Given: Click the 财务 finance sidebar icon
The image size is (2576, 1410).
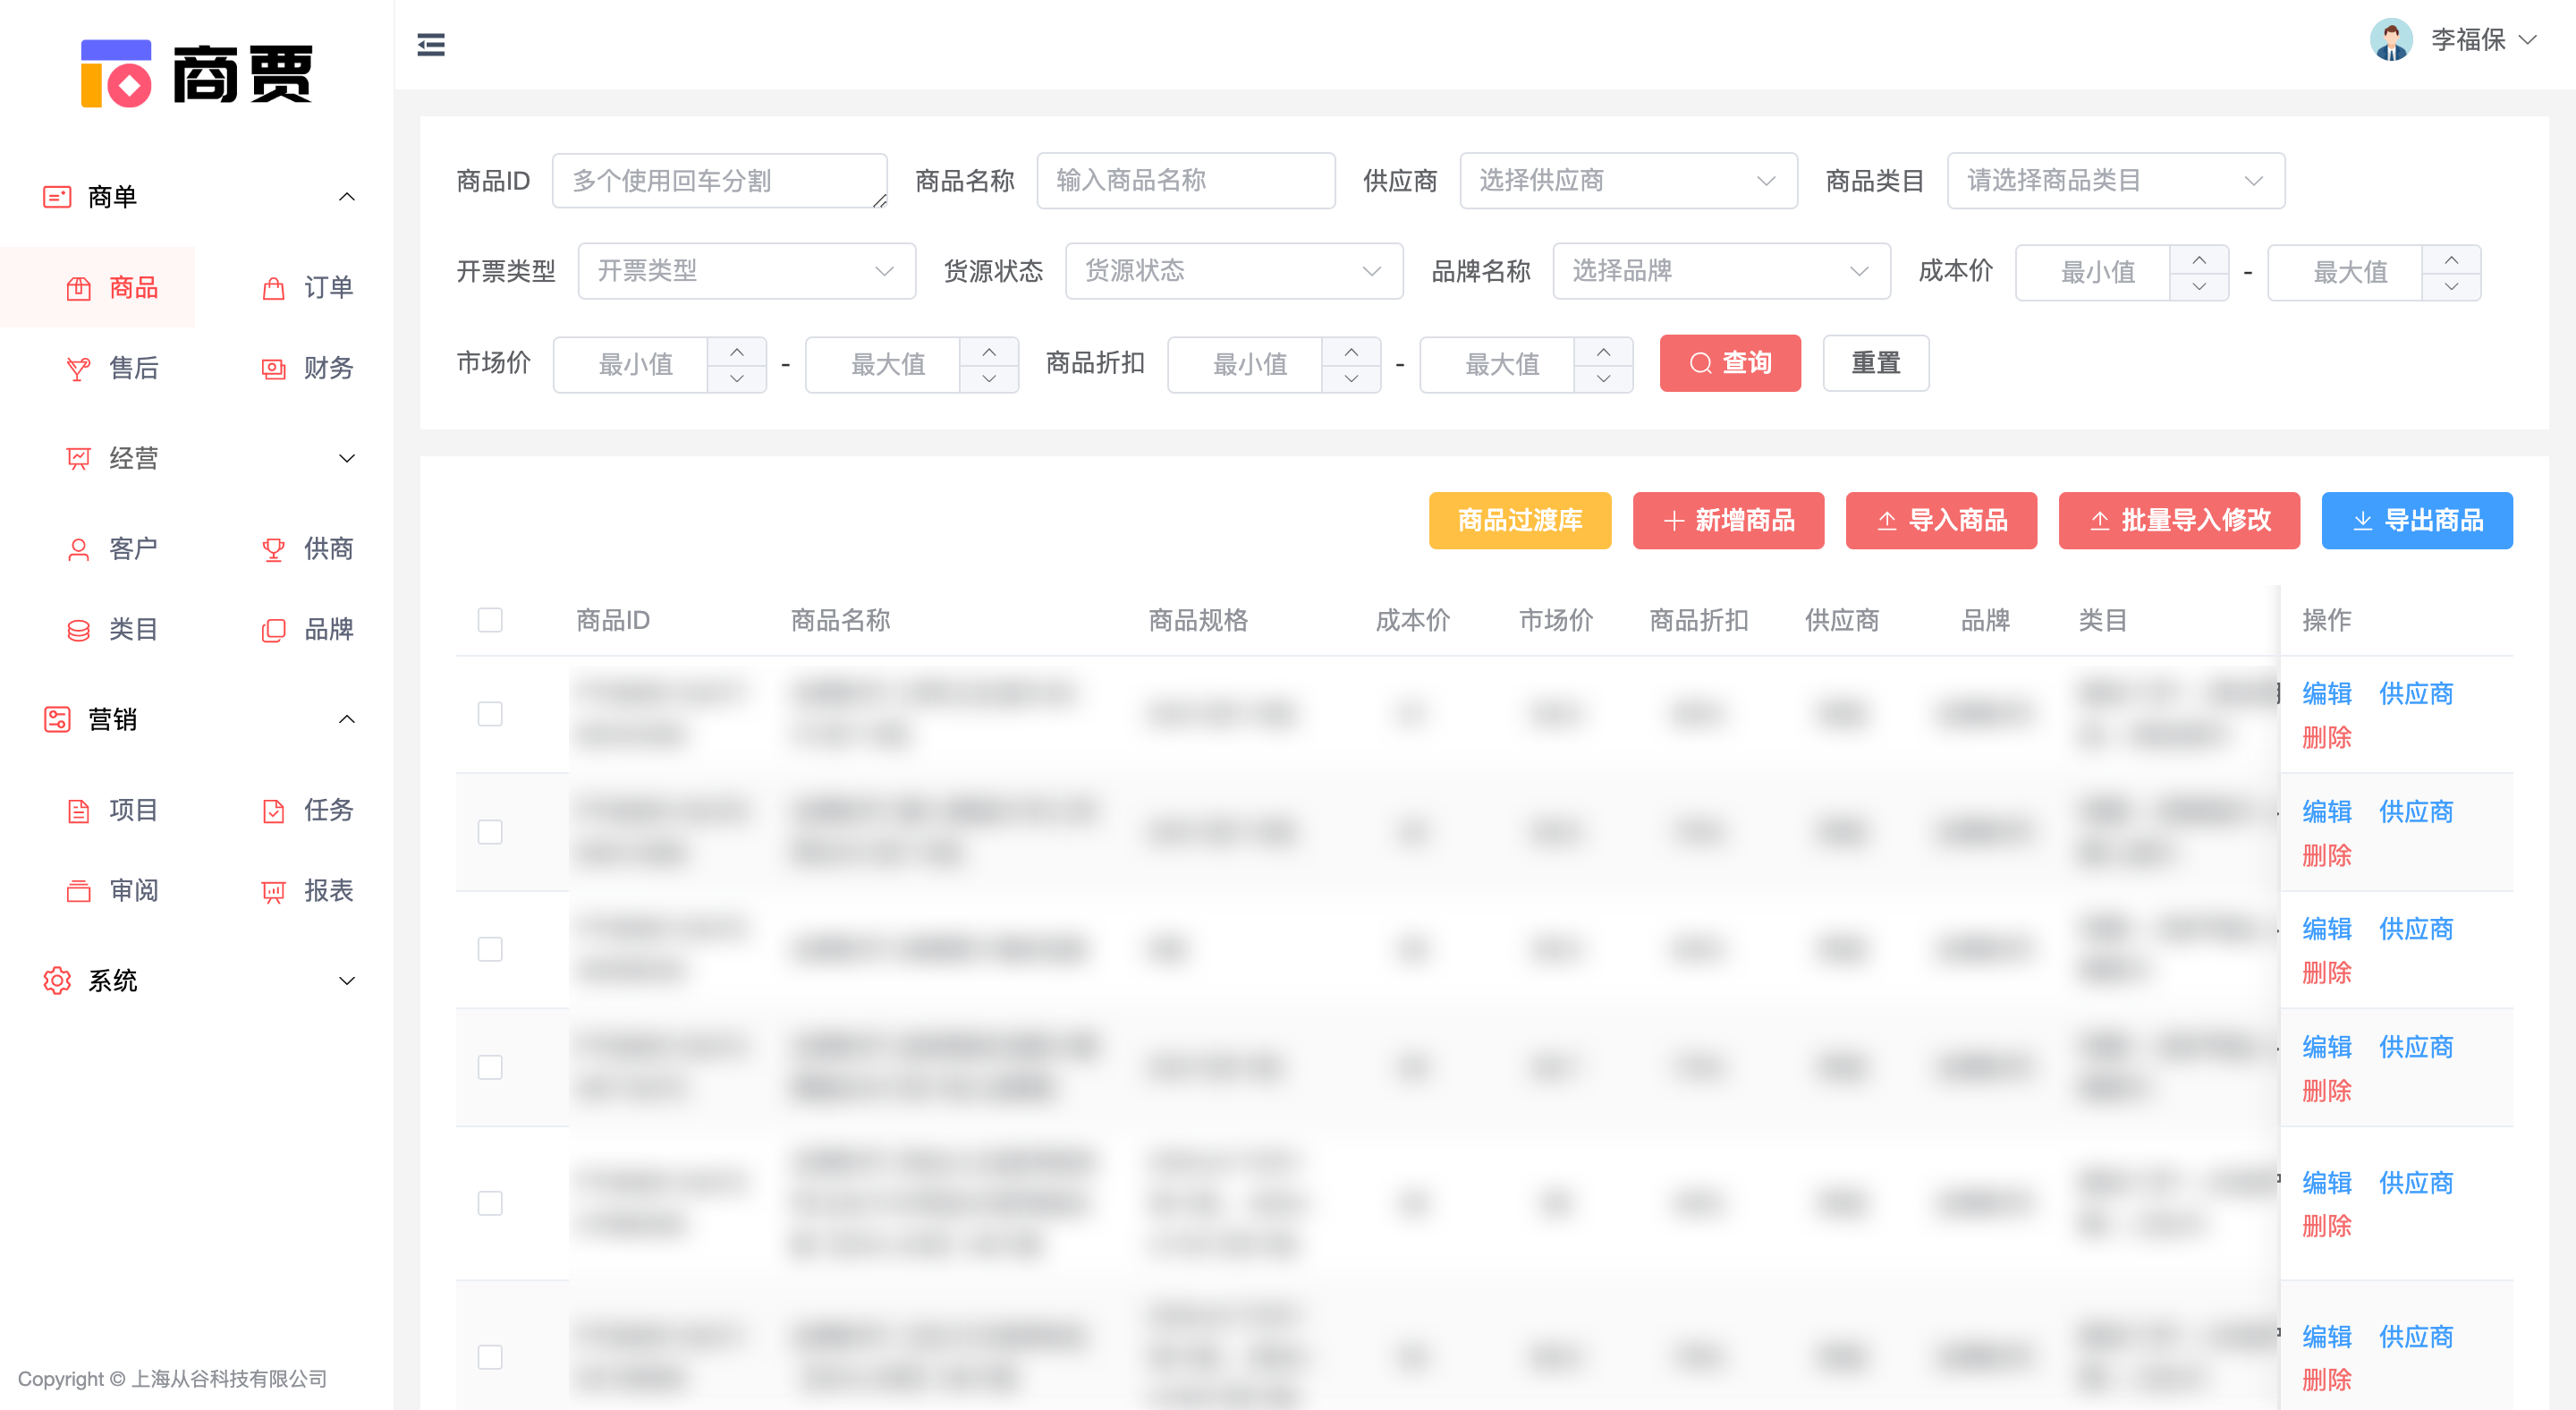Looking at the screenshot, I should [273, 369].
